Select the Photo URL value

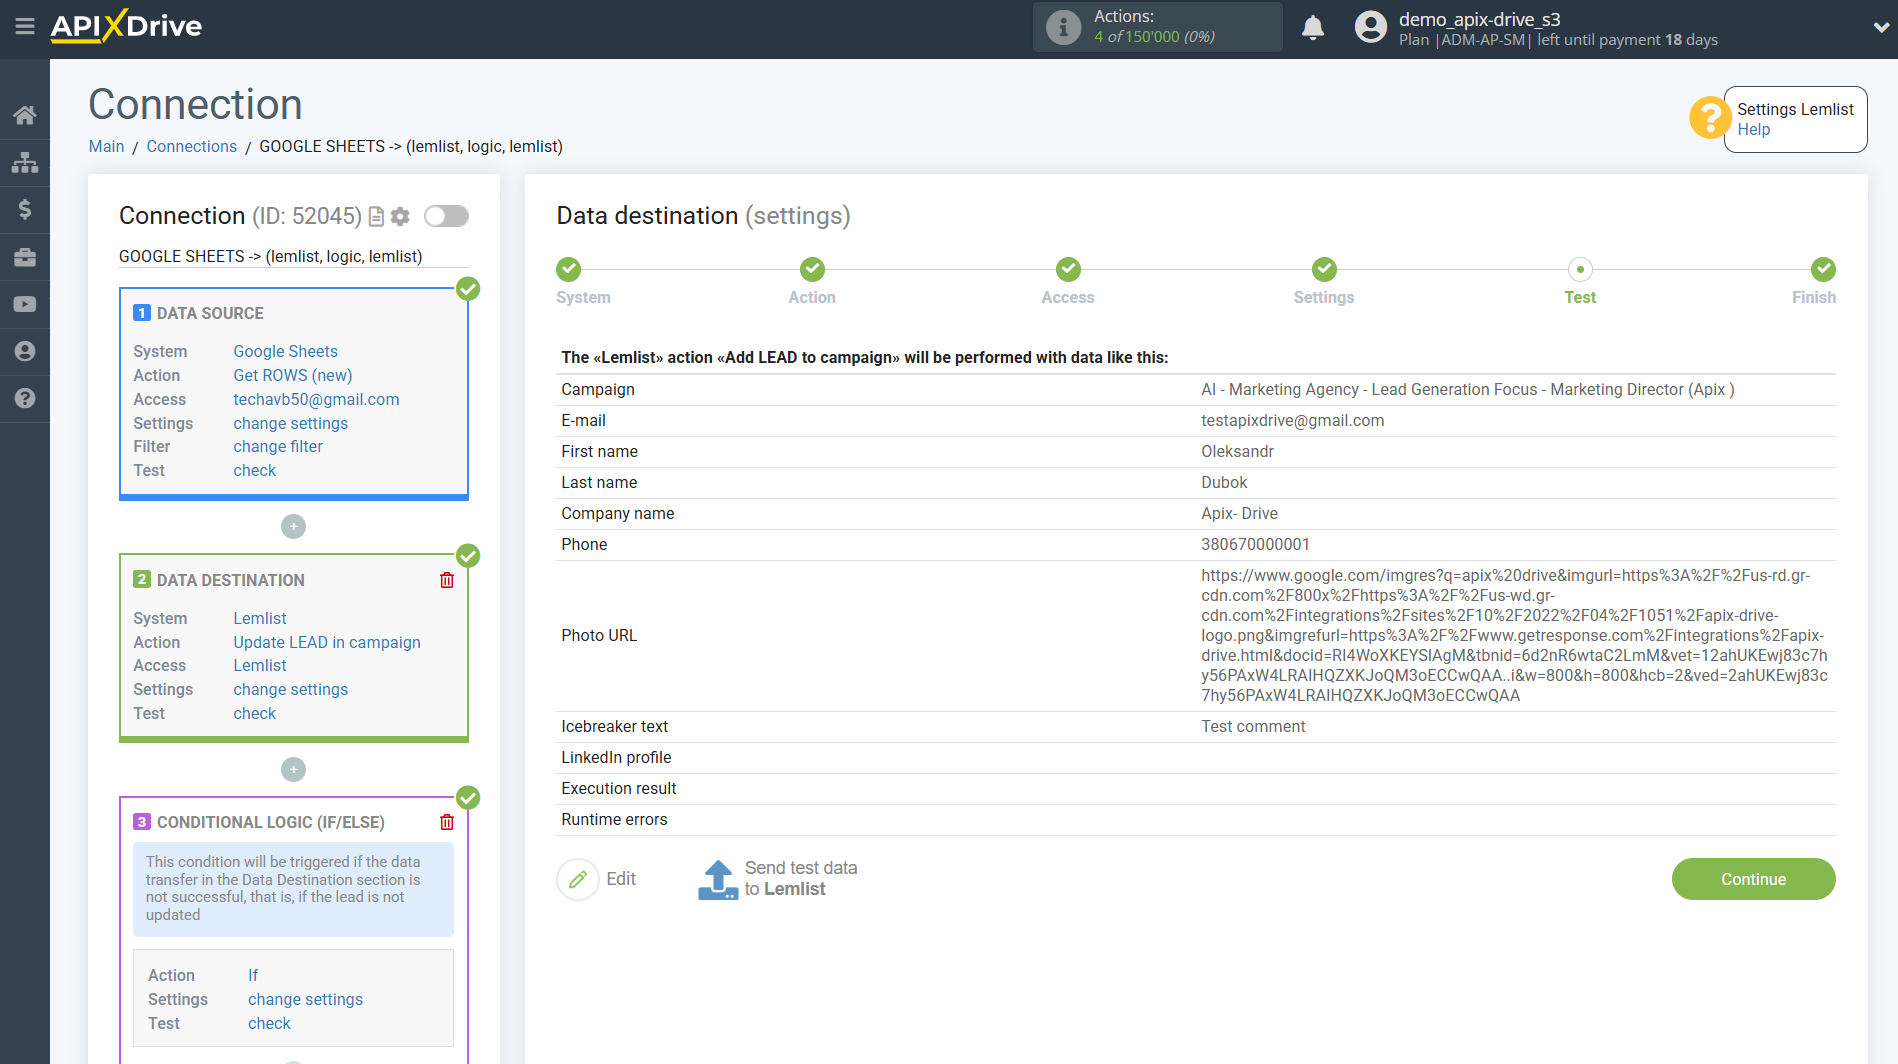[x=1514, y=635]
